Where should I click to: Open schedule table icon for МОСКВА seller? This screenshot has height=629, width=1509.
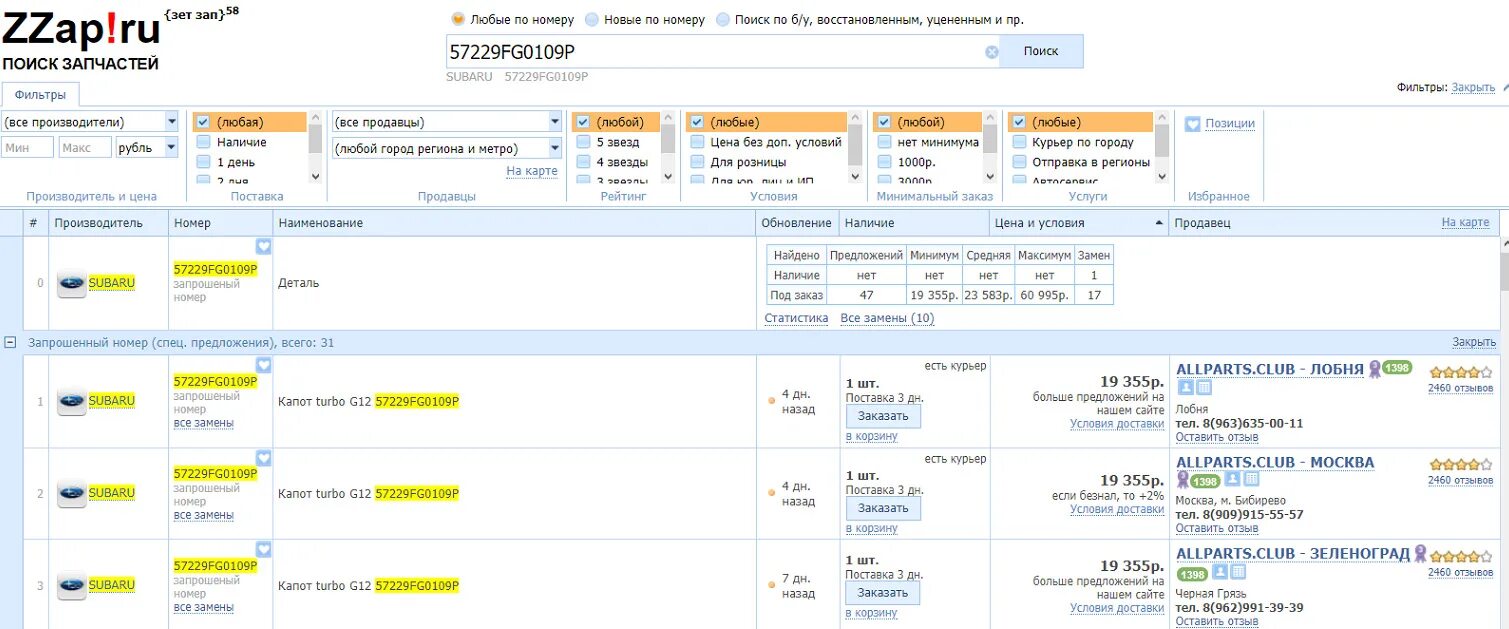click(1252, 479)
